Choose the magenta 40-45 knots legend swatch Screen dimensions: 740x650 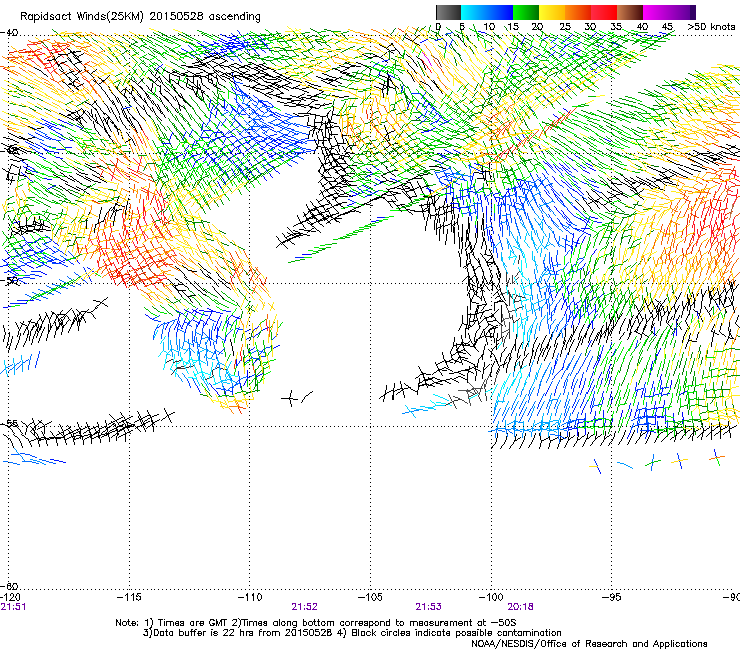[656, 12]
